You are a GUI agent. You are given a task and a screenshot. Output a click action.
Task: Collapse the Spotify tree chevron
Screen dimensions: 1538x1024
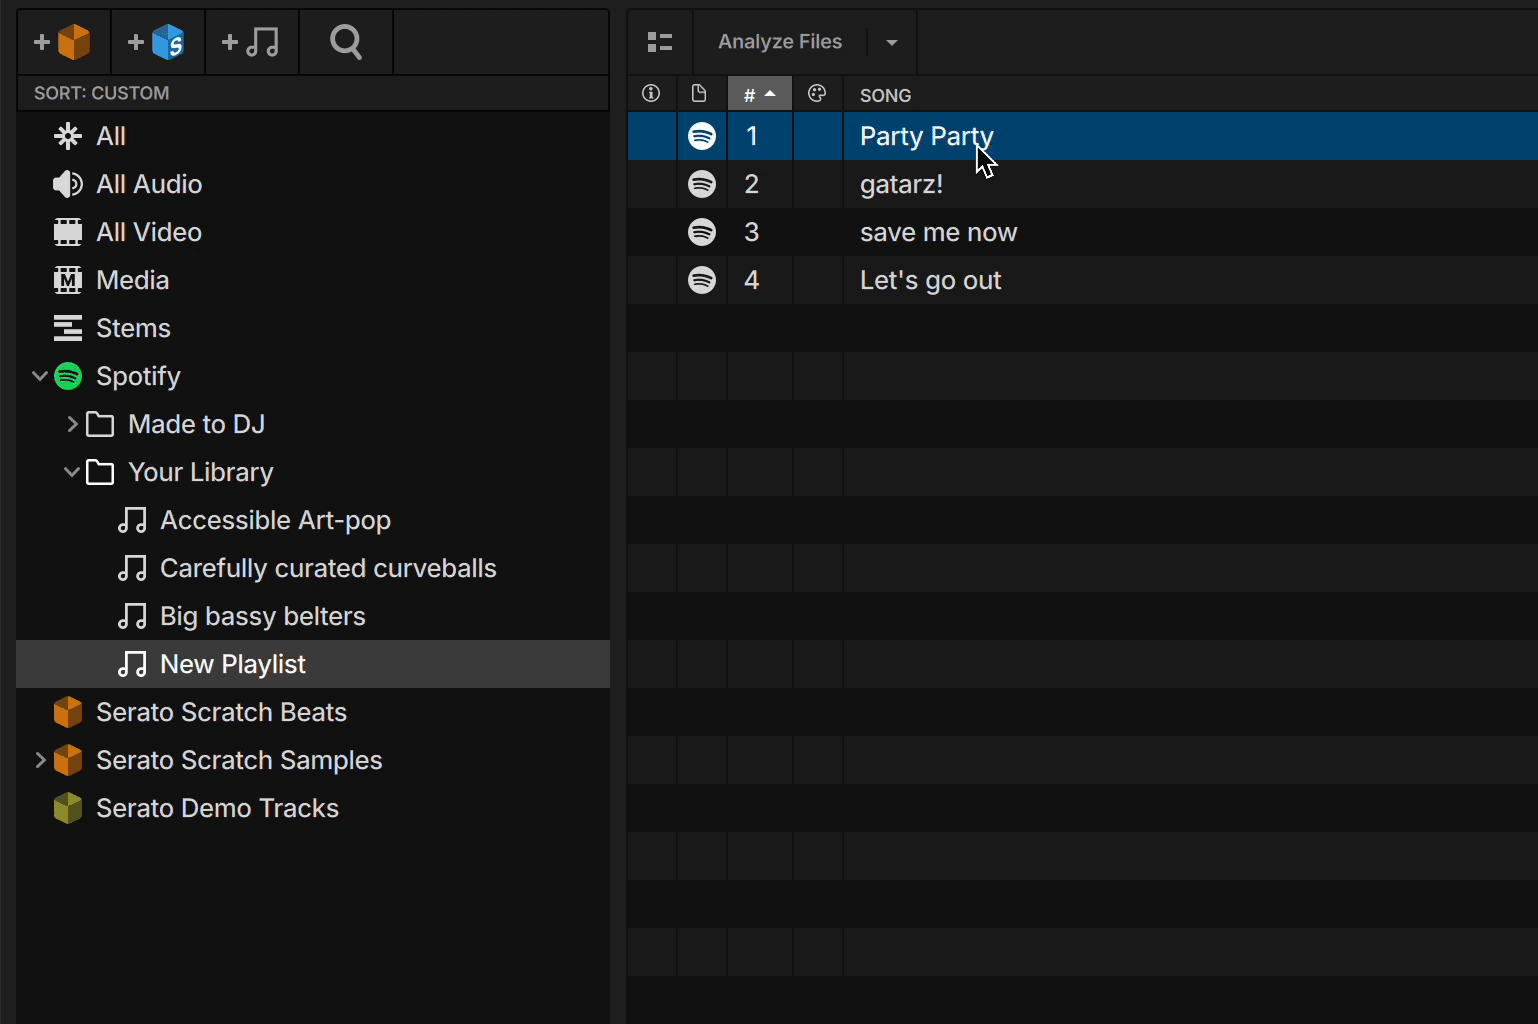click(x=39, y=376)
